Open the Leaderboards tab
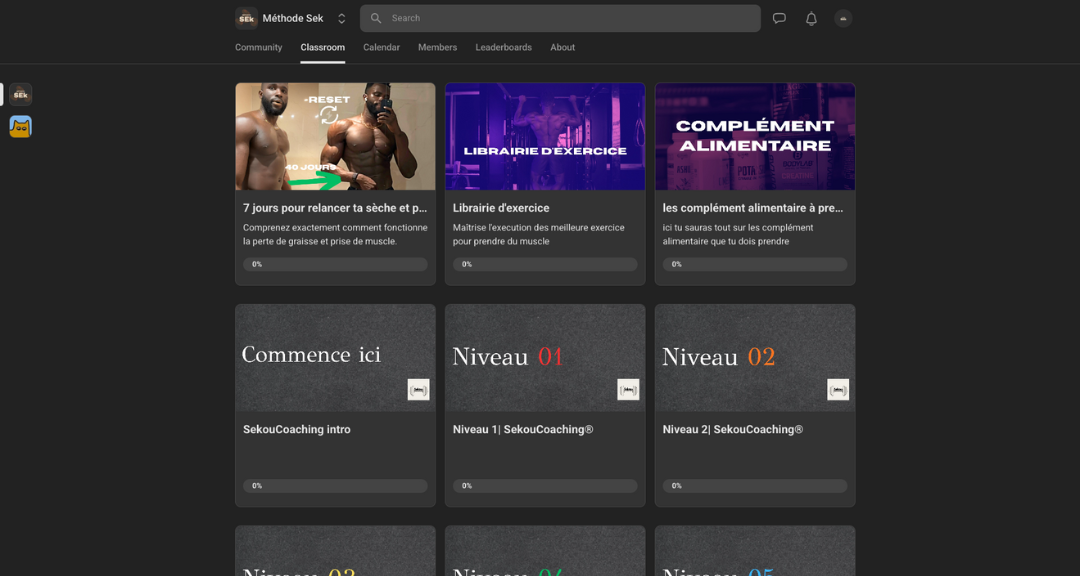This screenshot has height=576, width=1080. (x=503, y=47)
